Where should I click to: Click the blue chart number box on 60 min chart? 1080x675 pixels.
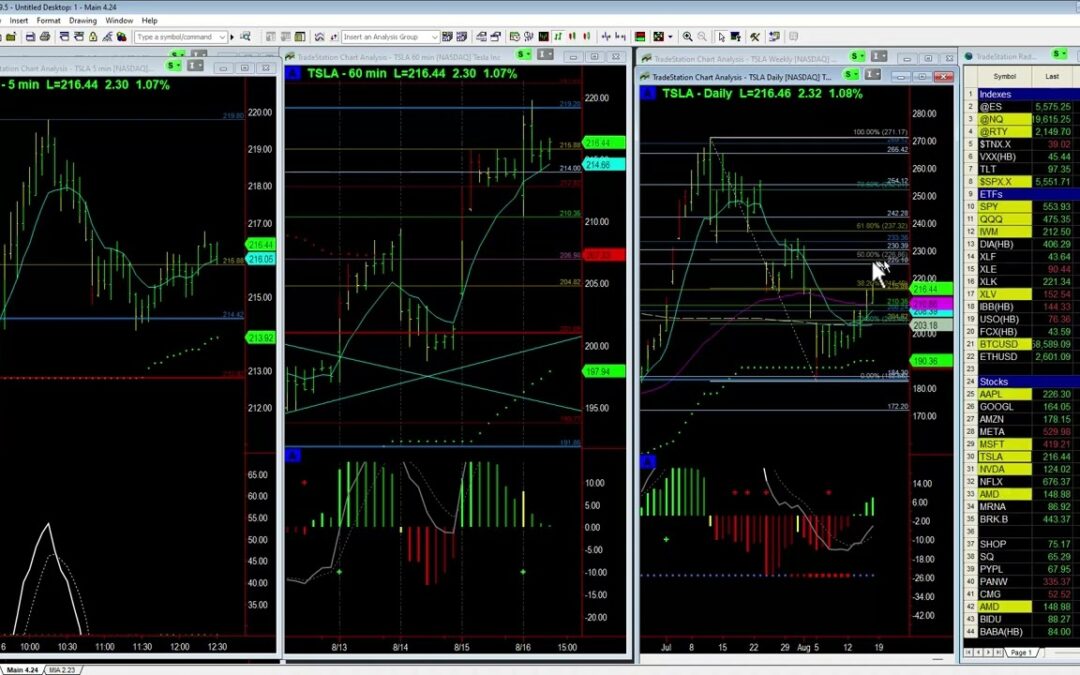tap(293, 73)
